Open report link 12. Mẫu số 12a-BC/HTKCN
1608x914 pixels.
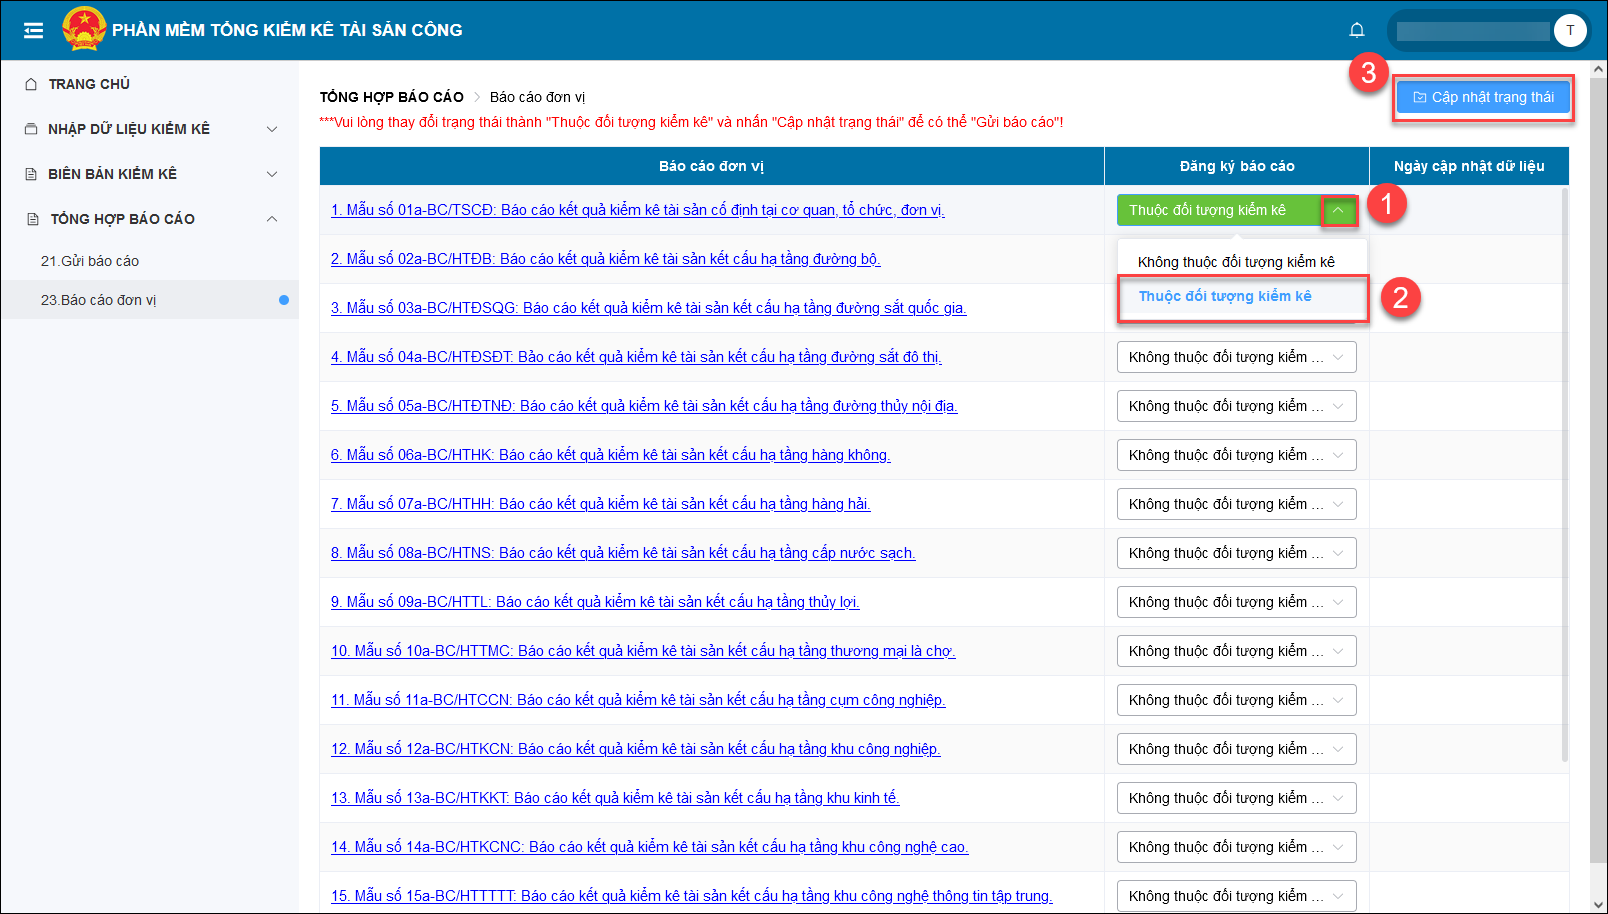pyautogui.click(x=636, y=749)
